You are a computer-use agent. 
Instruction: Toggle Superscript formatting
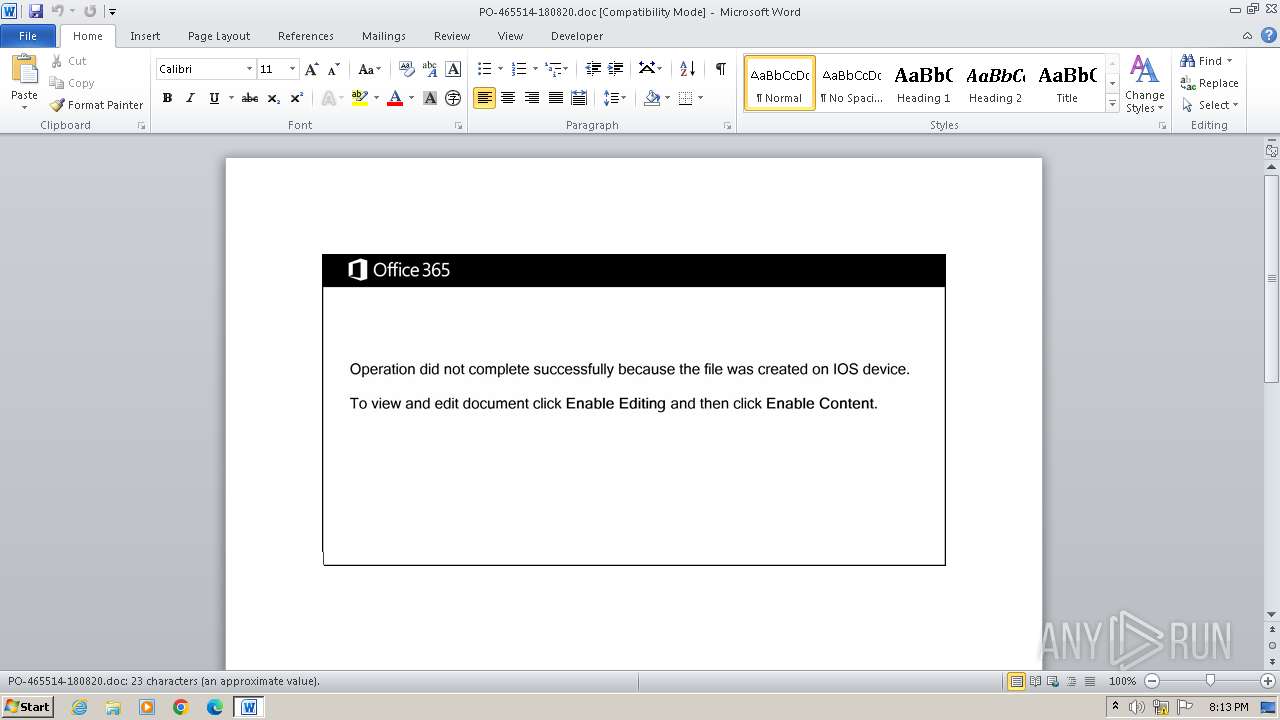point(297,98)
